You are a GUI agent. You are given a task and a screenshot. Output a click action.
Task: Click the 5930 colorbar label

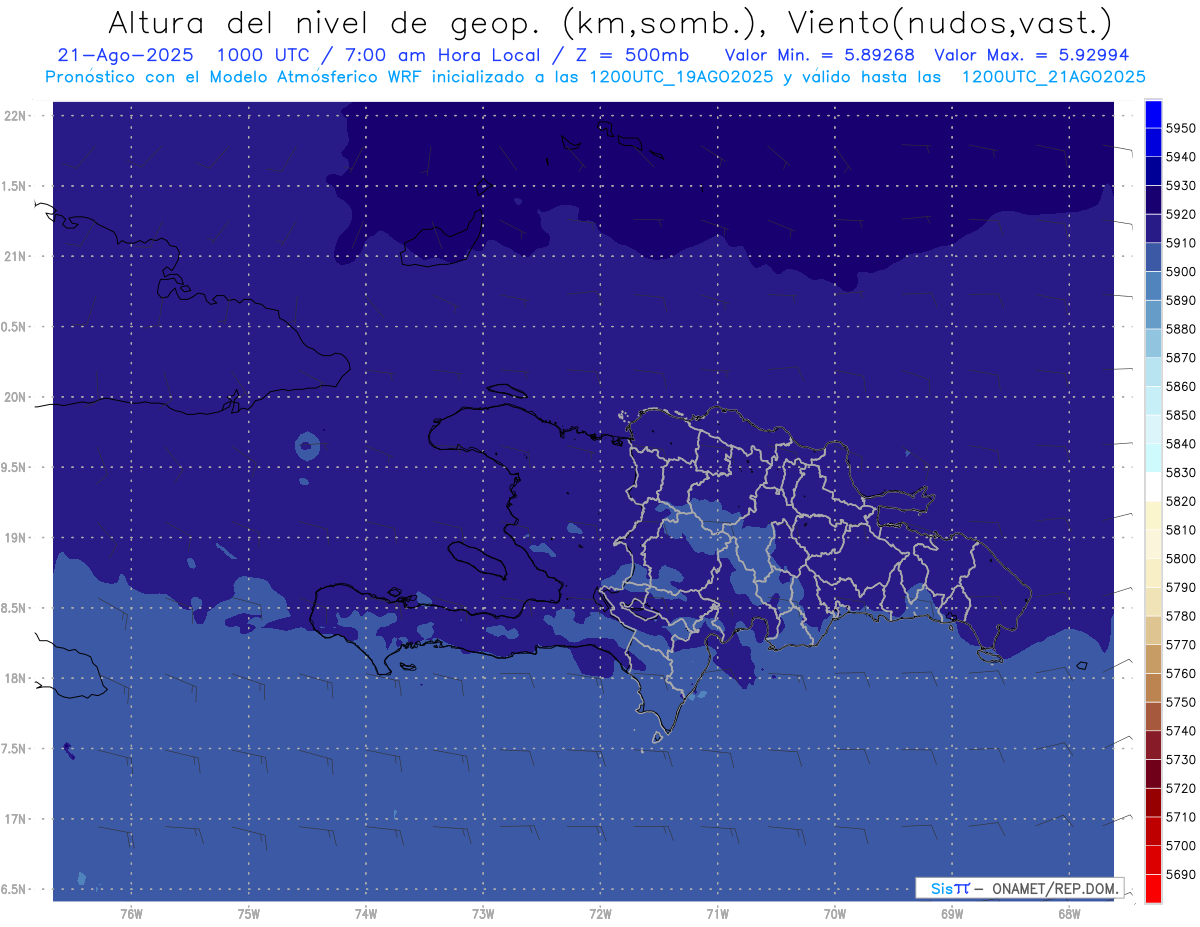[x=1181, y=185]
